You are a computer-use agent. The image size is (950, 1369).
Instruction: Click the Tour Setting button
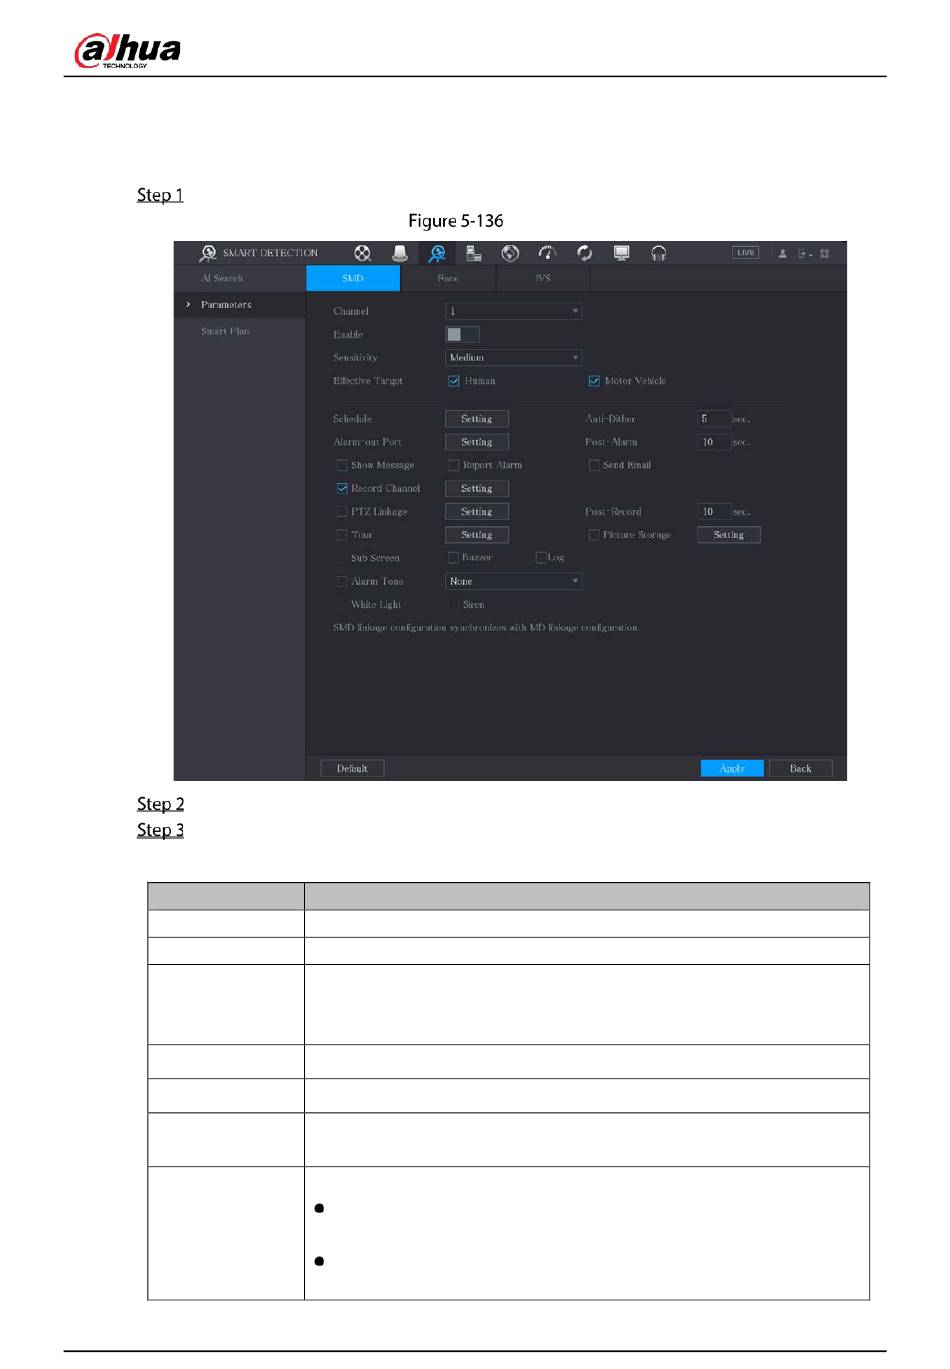pos(477,535)
